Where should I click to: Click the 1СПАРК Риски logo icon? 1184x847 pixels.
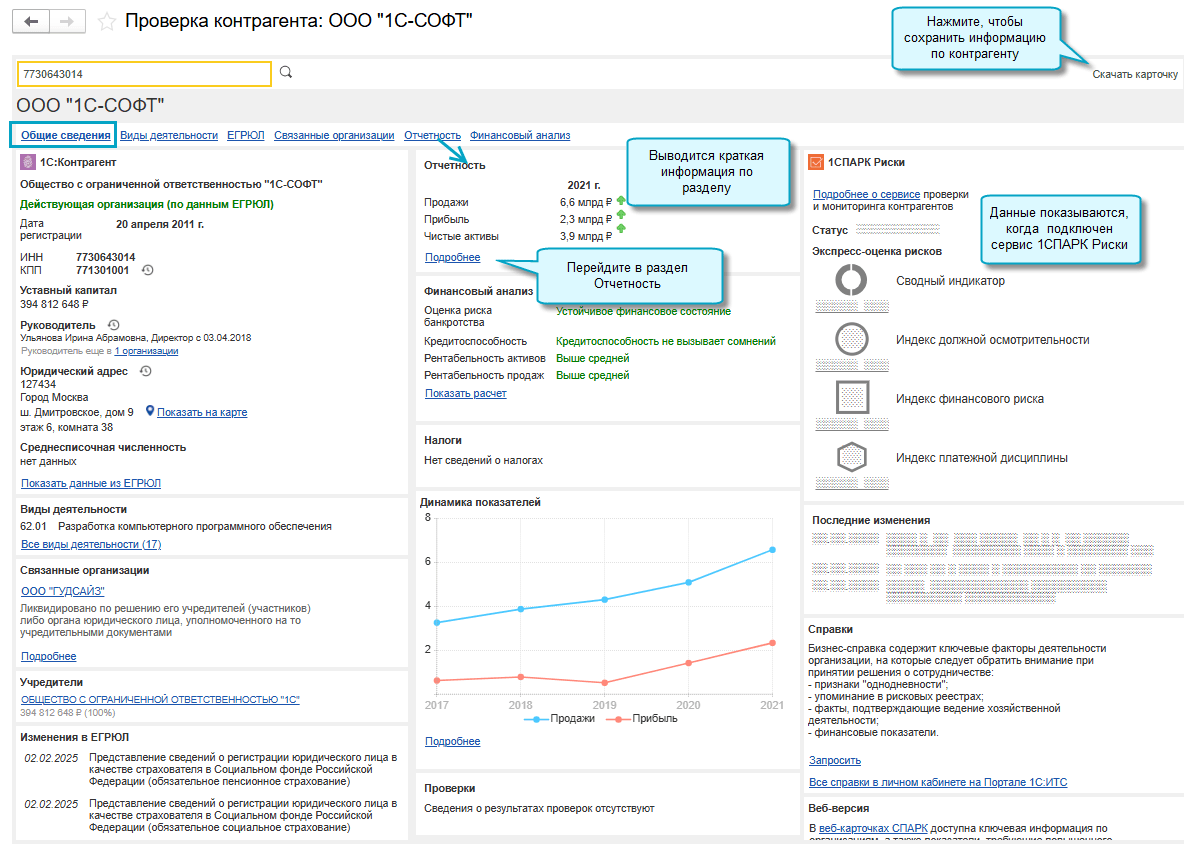(816, 162)
